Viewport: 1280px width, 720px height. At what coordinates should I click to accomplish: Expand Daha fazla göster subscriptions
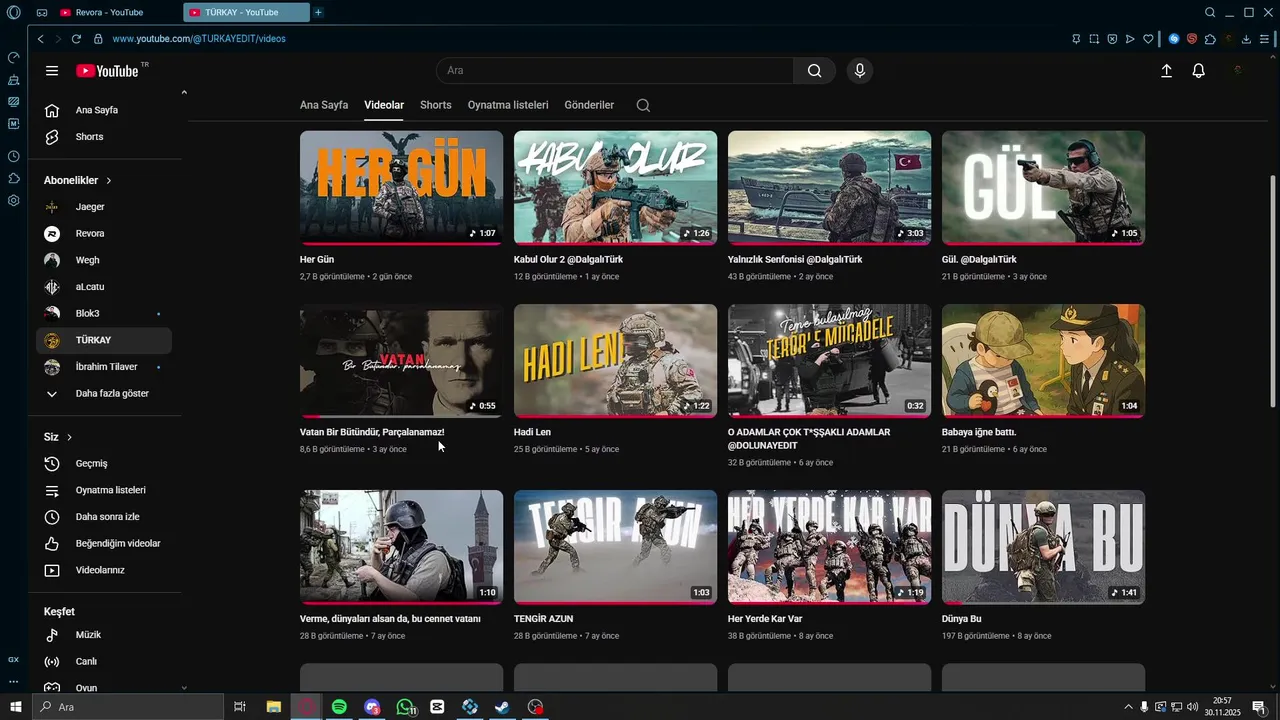(104, 394)
